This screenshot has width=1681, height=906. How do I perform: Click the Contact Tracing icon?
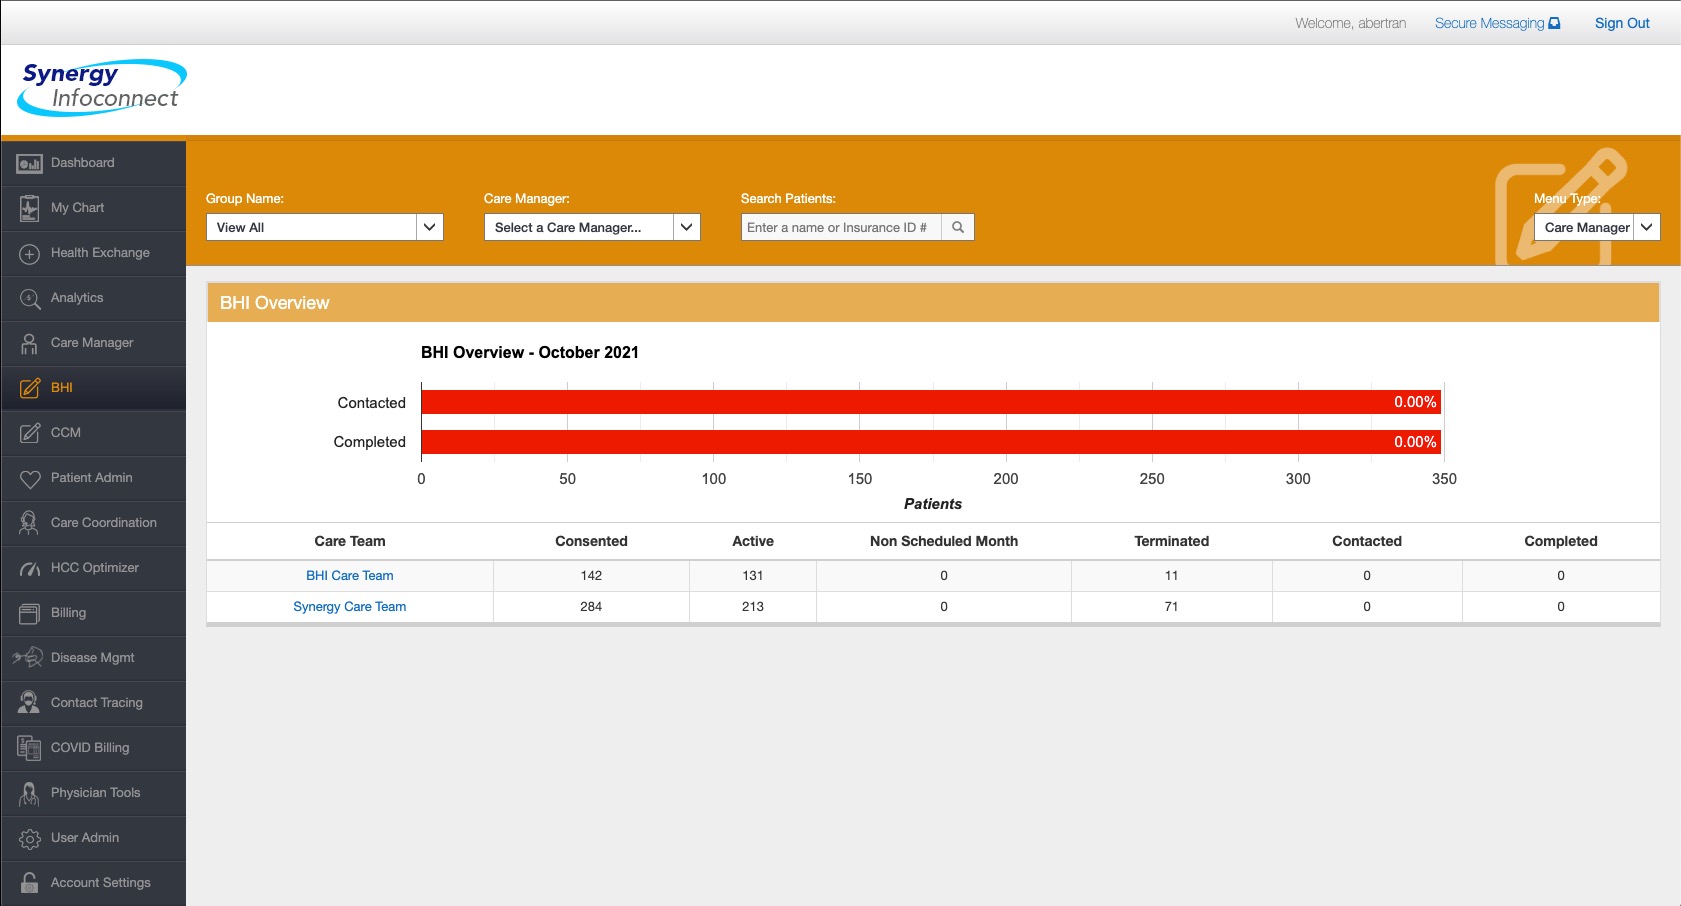(x=29, y=703)
